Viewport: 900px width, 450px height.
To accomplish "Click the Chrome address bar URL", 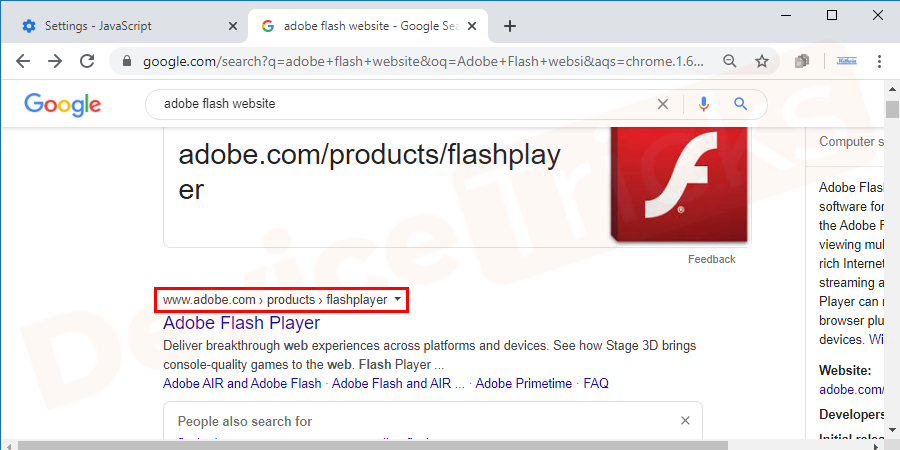I will (x=424, y=61).
